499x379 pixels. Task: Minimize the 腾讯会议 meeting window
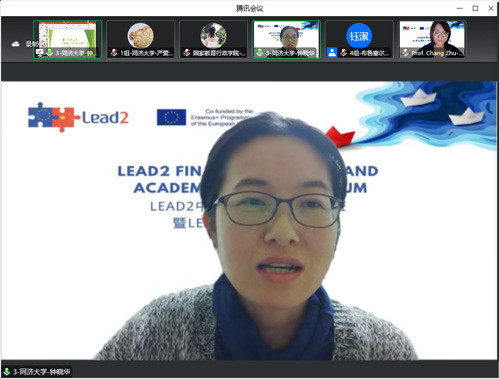460,8
